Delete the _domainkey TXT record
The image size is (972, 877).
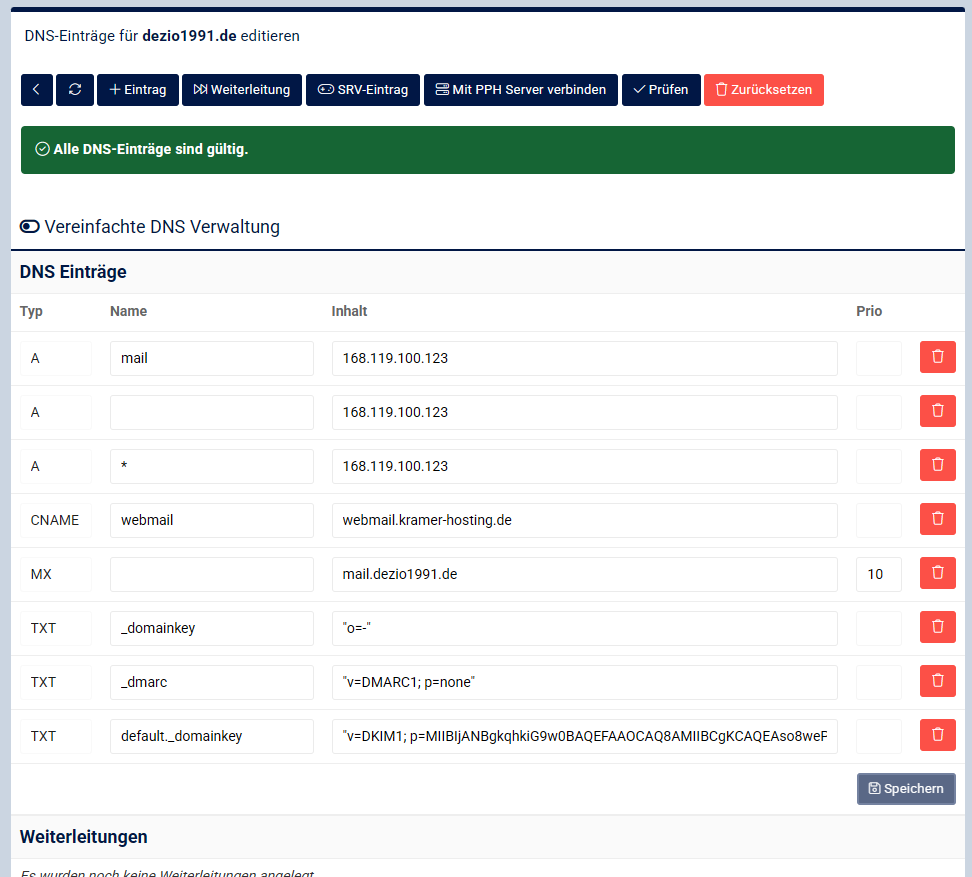937,627
